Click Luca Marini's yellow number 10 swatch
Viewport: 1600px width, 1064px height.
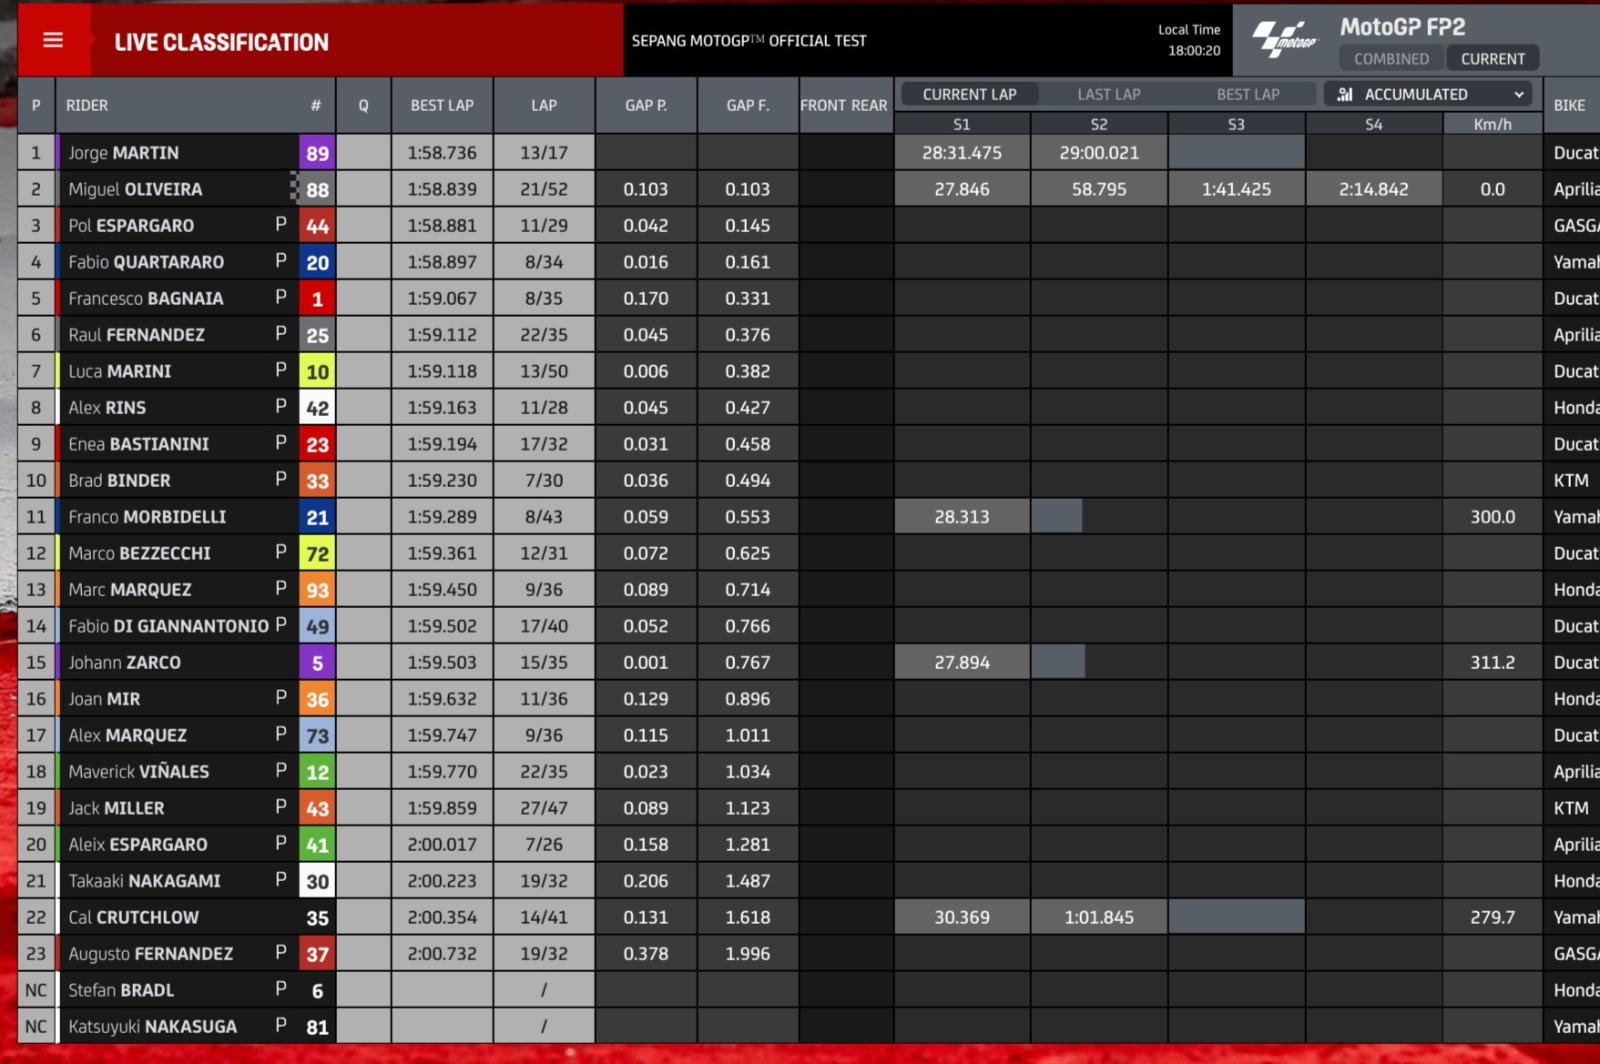click(317, 372)
